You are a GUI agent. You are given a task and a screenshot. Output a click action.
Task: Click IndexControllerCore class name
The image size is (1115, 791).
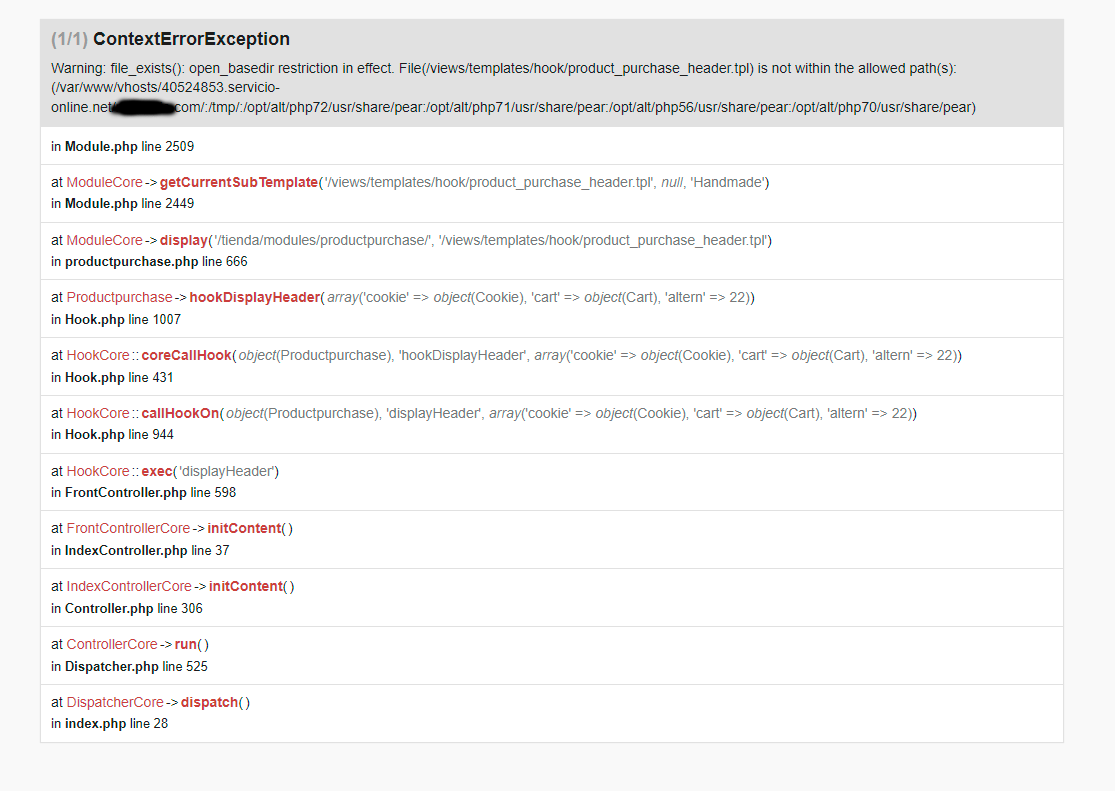pos(129,586)
